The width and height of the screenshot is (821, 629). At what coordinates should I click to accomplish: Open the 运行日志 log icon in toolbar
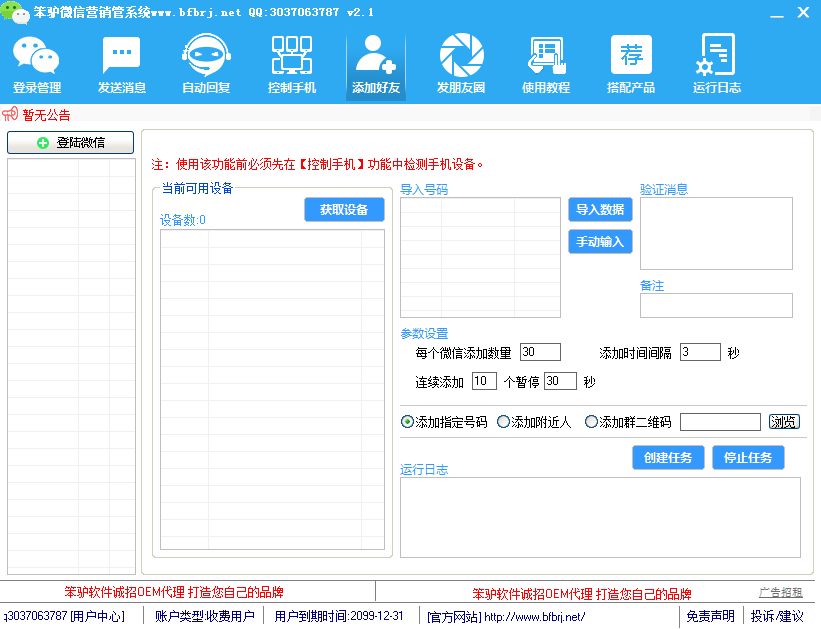tap(717, 65)
